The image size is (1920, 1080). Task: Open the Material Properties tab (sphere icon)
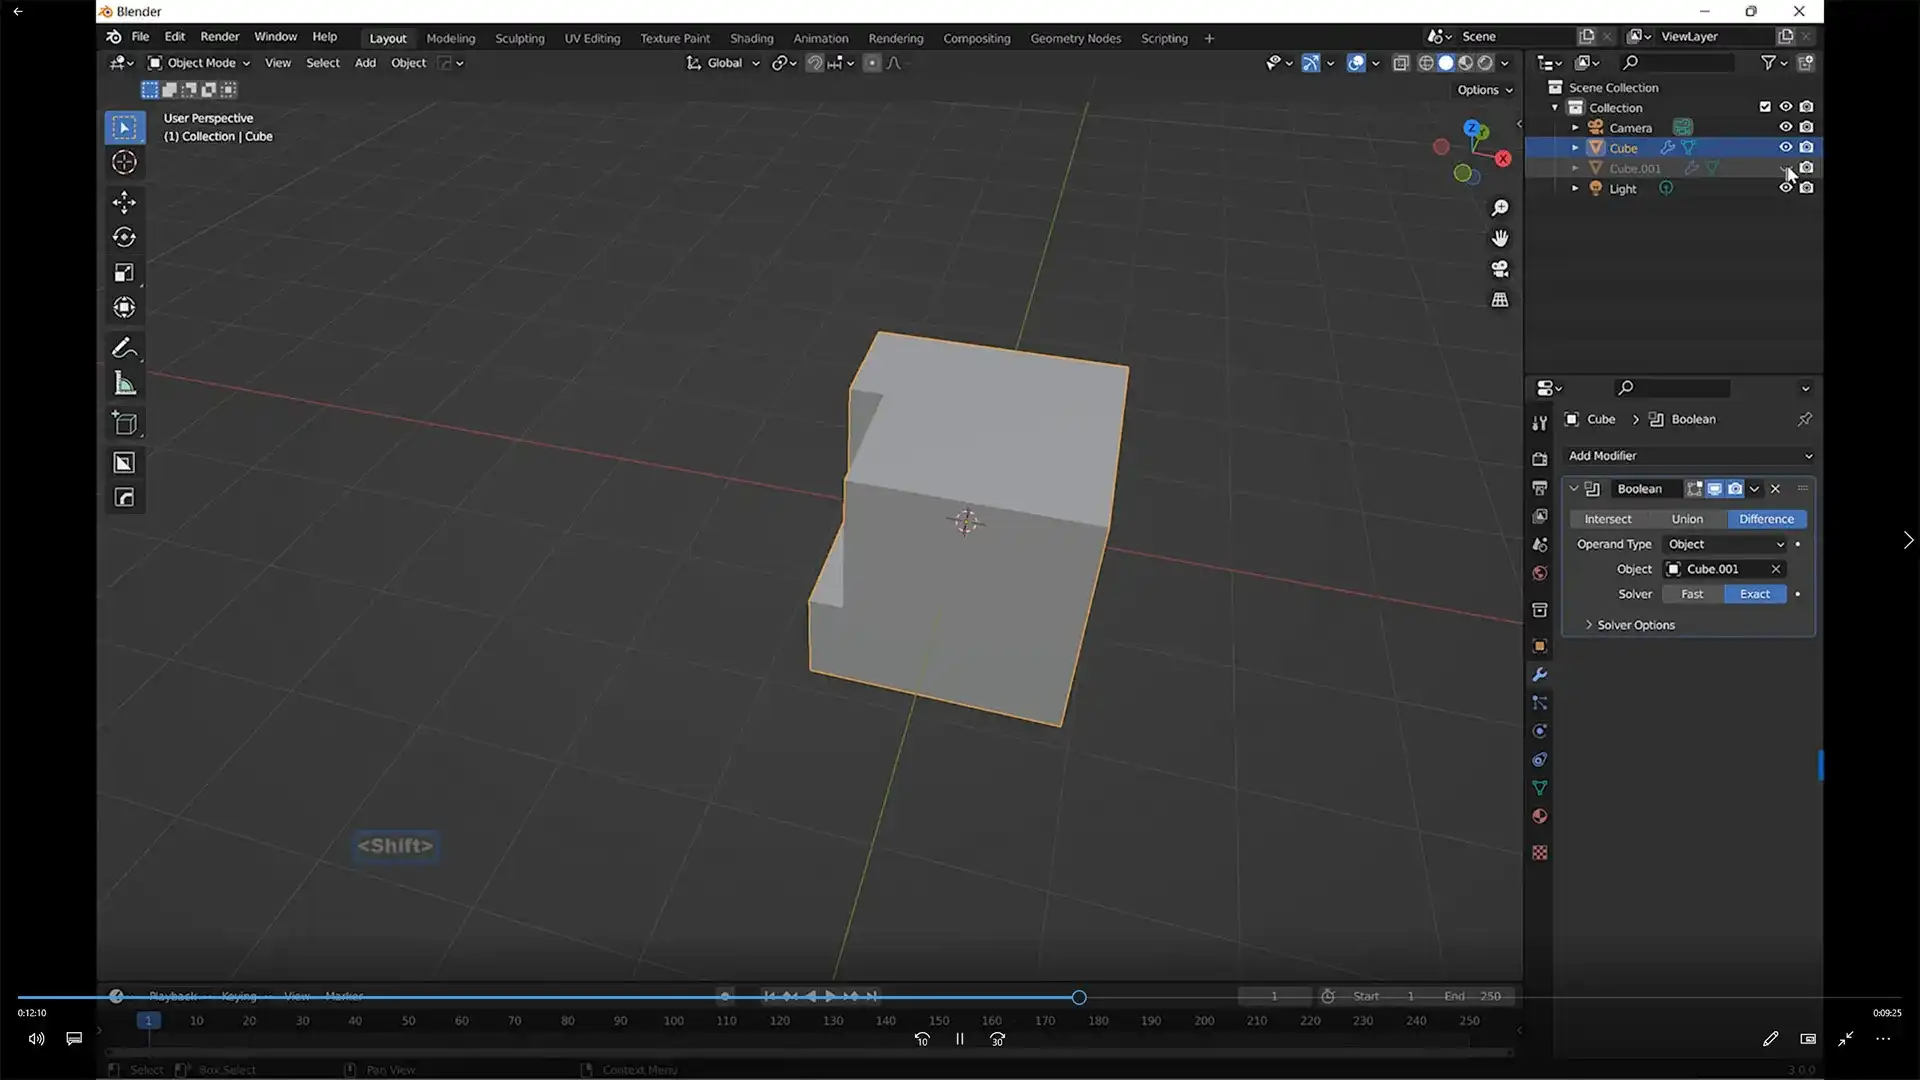pyautogui.click(x=1539, y=817)
